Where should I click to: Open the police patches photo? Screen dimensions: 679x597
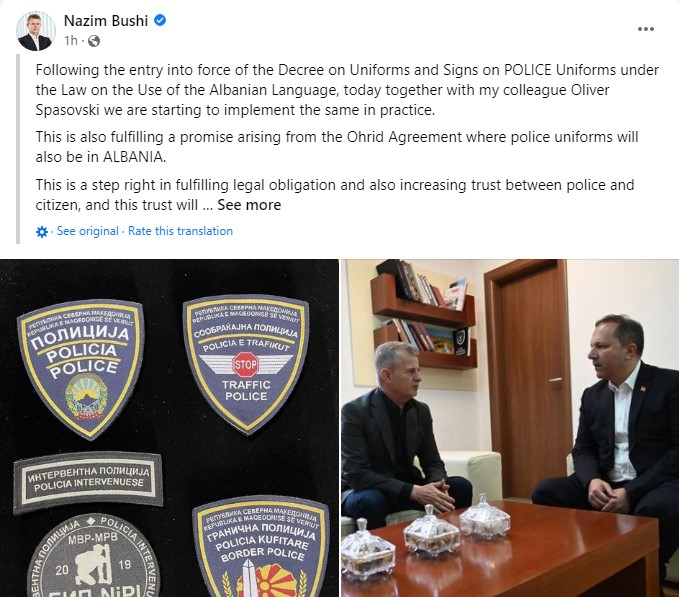point(169,428)
